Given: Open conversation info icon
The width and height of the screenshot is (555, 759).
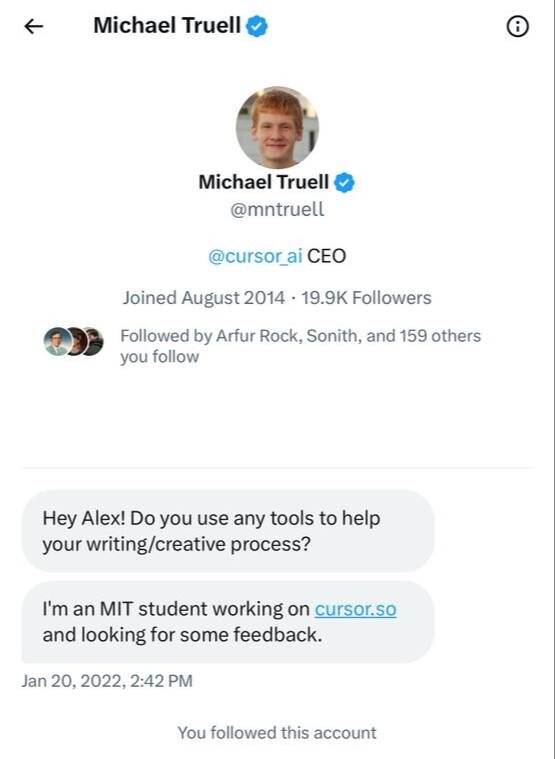Looking at the screenshot, I should [x=517, y=26].
